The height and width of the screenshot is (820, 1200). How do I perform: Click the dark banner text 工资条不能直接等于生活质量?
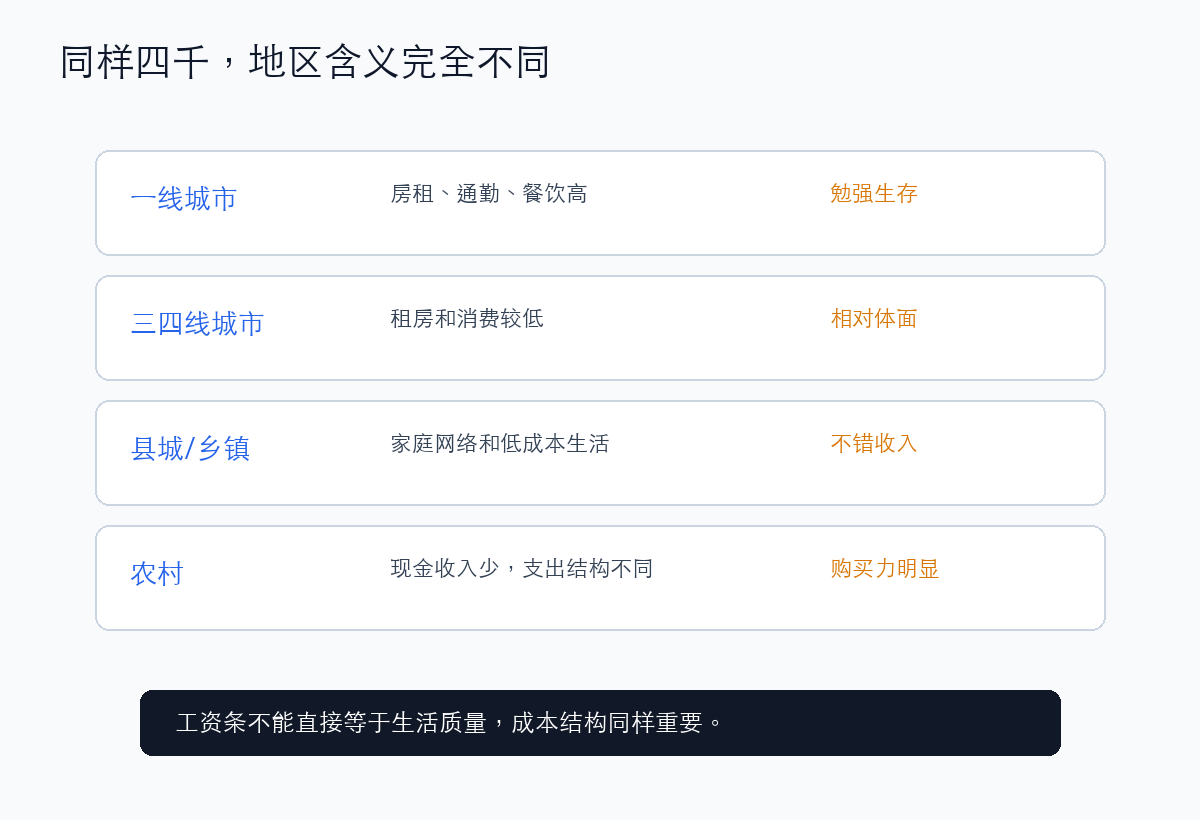331,723
